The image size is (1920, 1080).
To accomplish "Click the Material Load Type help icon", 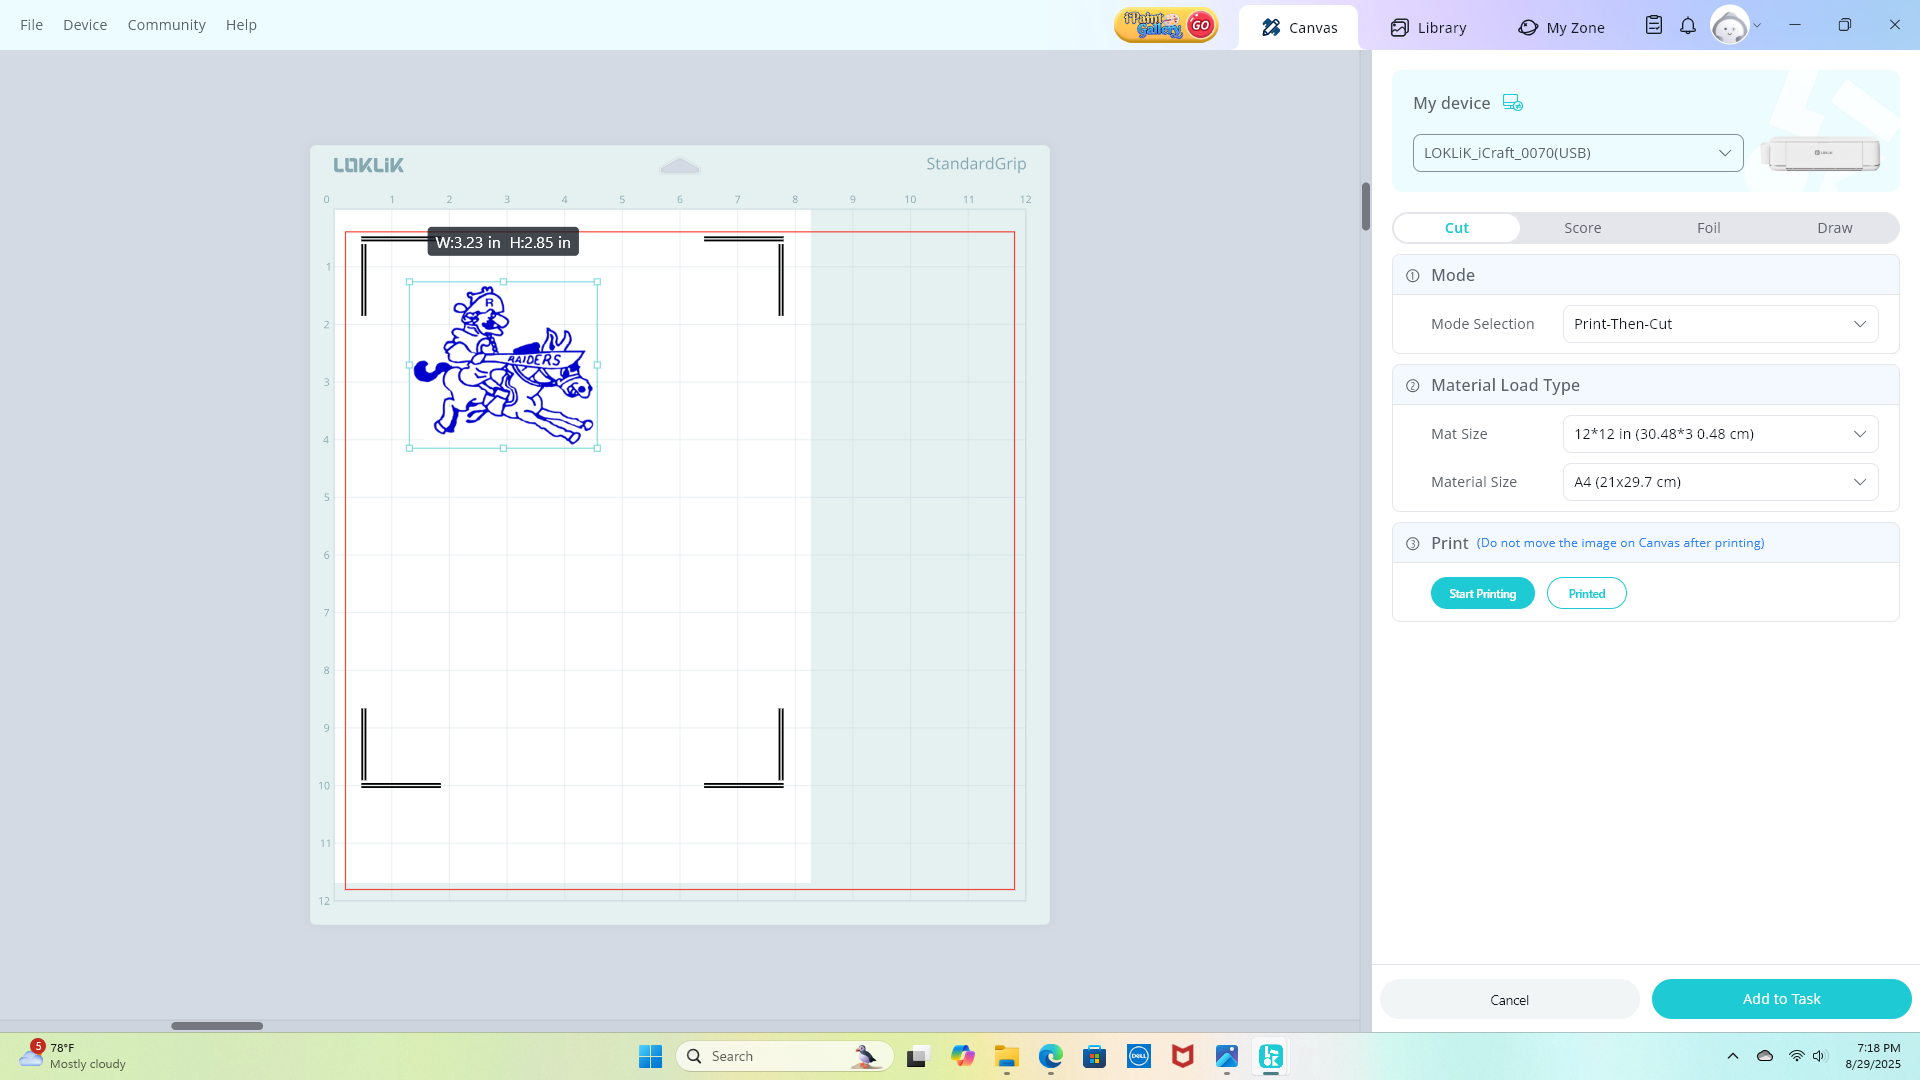I will (1413, 386).
